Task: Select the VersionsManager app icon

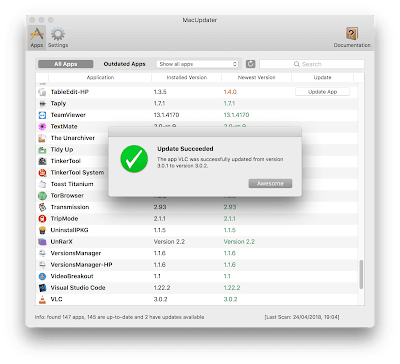Action: pos(42,253)
